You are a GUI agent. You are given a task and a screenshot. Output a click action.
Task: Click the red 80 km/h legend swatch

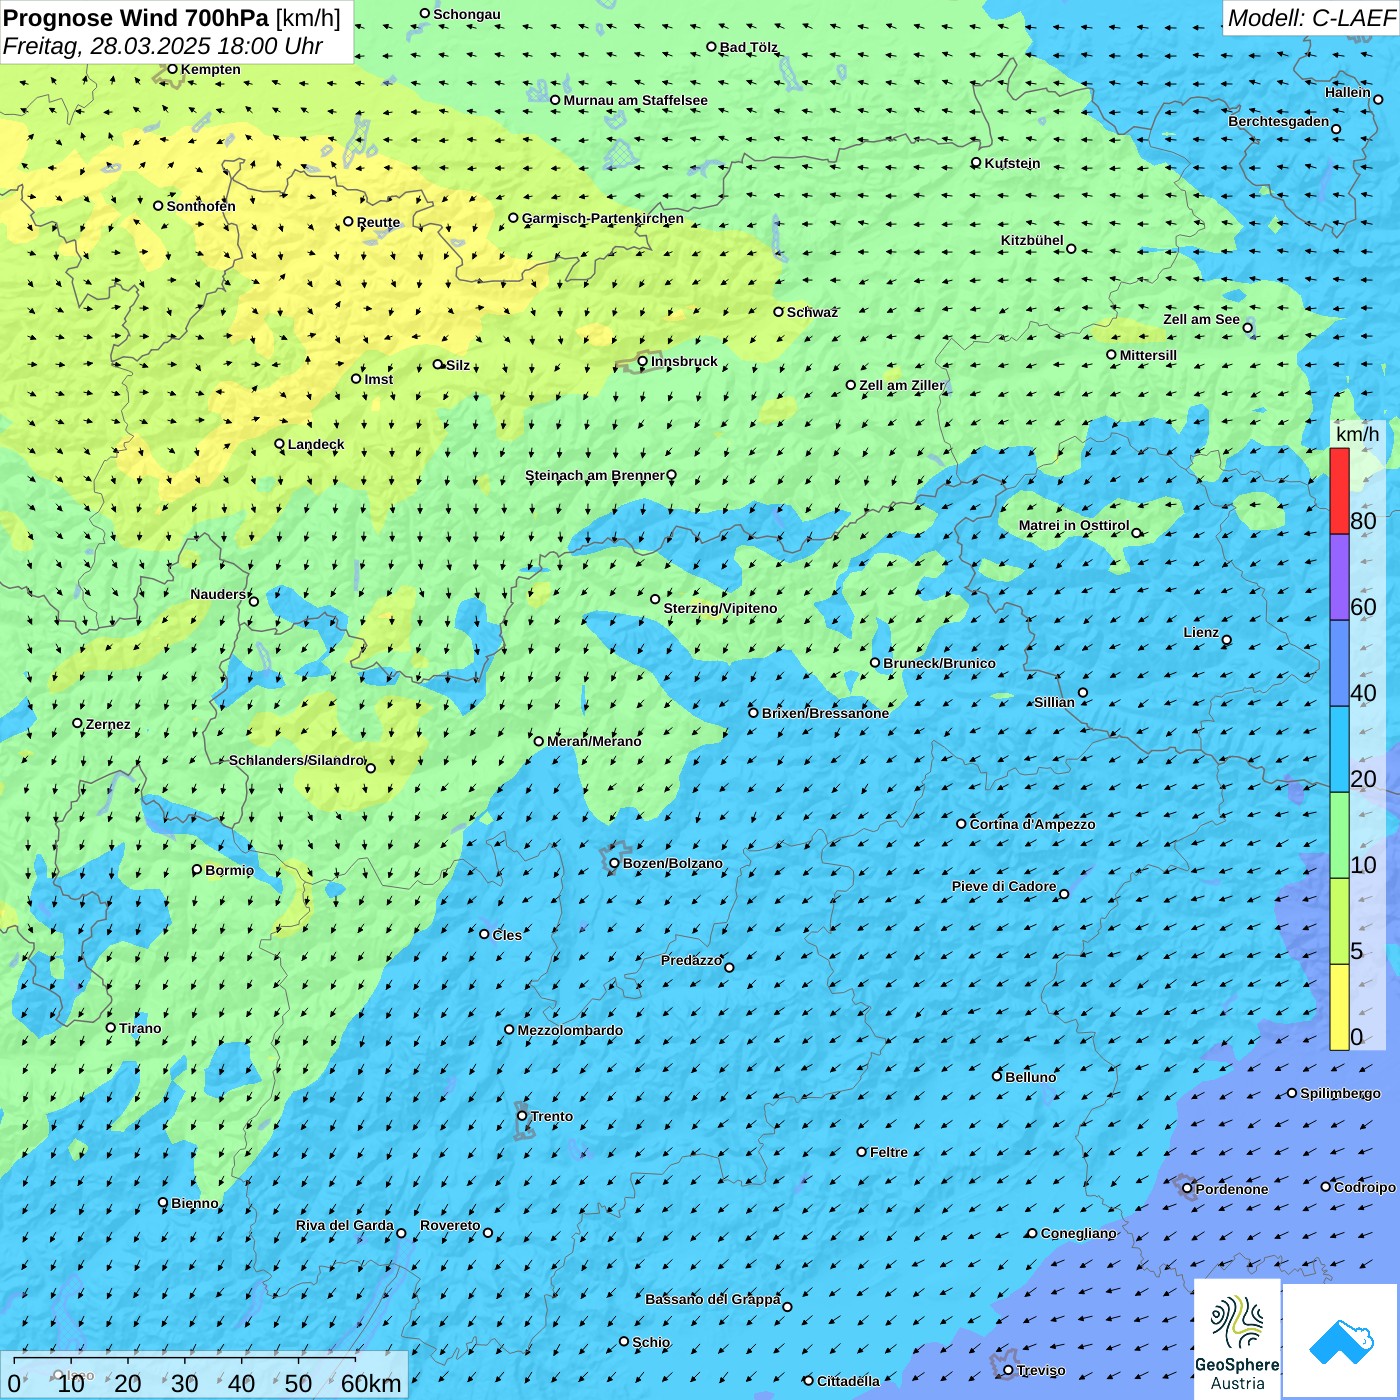(1339, 491)
